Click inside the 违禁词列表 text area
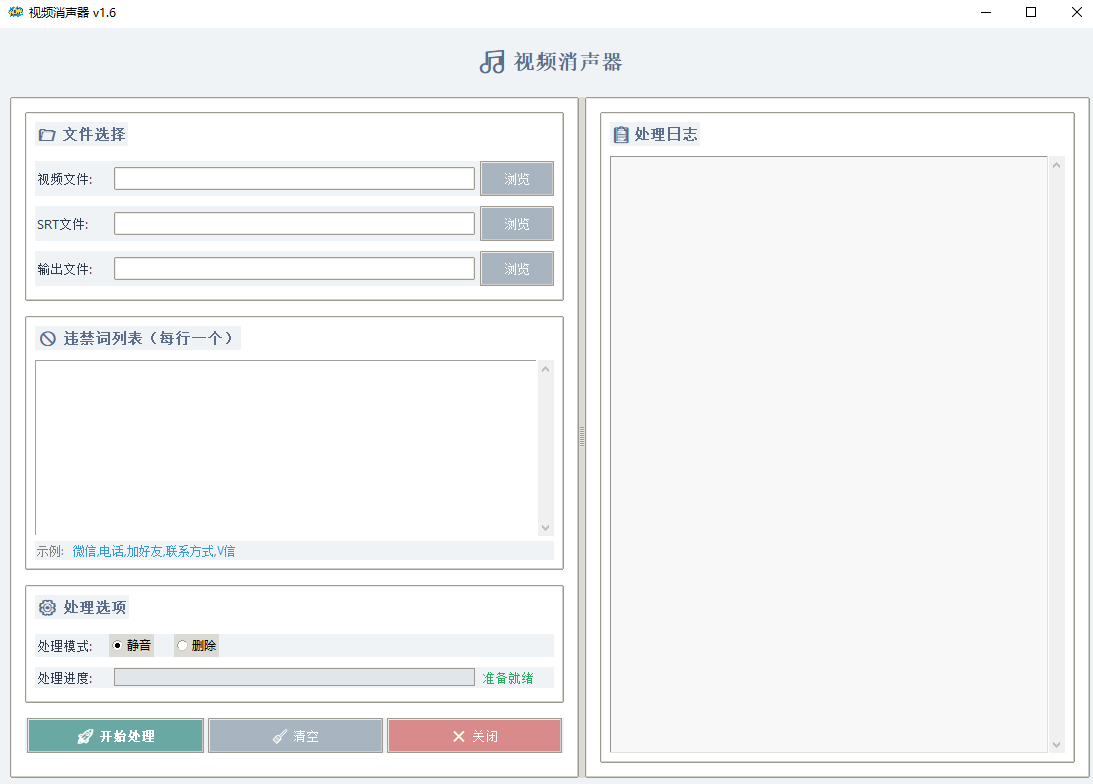1093x784 pixels. click(x=287, y=447)
